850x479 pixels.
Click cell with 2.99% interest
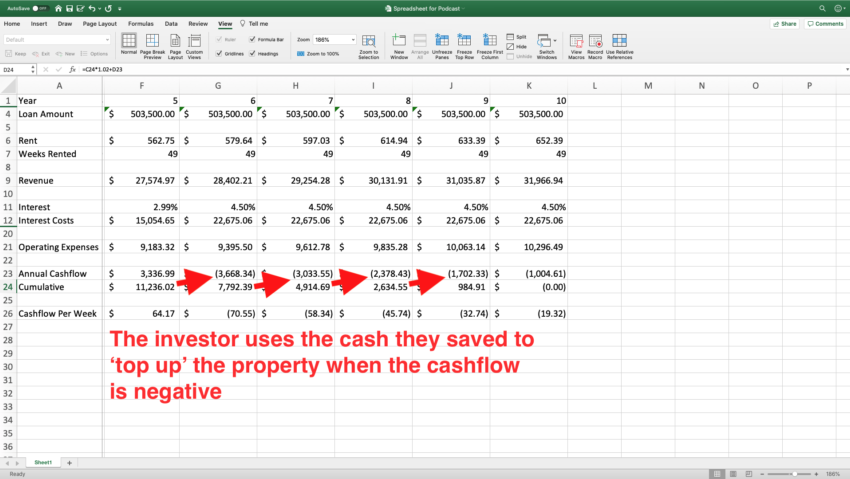(141, 207)
